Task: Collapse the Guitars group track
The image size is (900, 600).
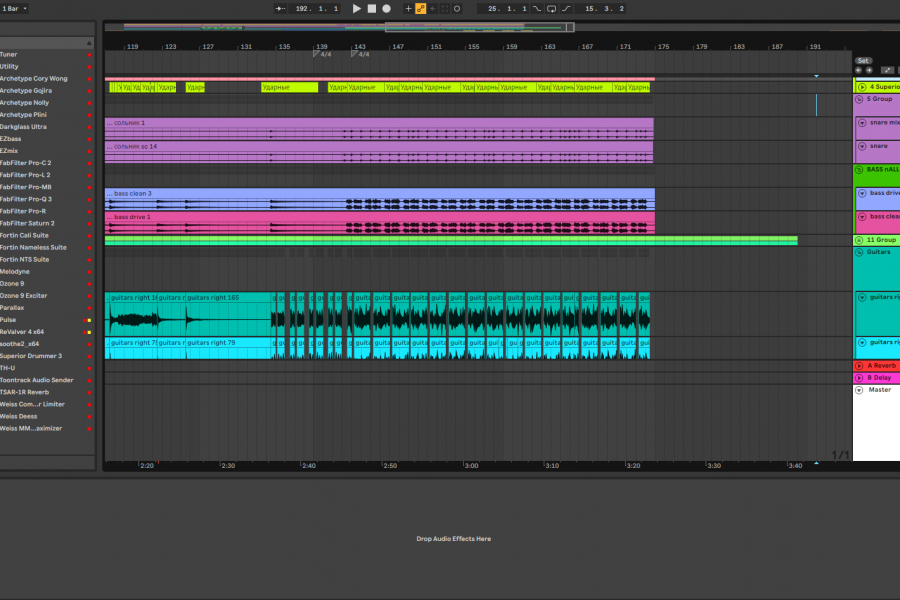Action: point(861,252)
